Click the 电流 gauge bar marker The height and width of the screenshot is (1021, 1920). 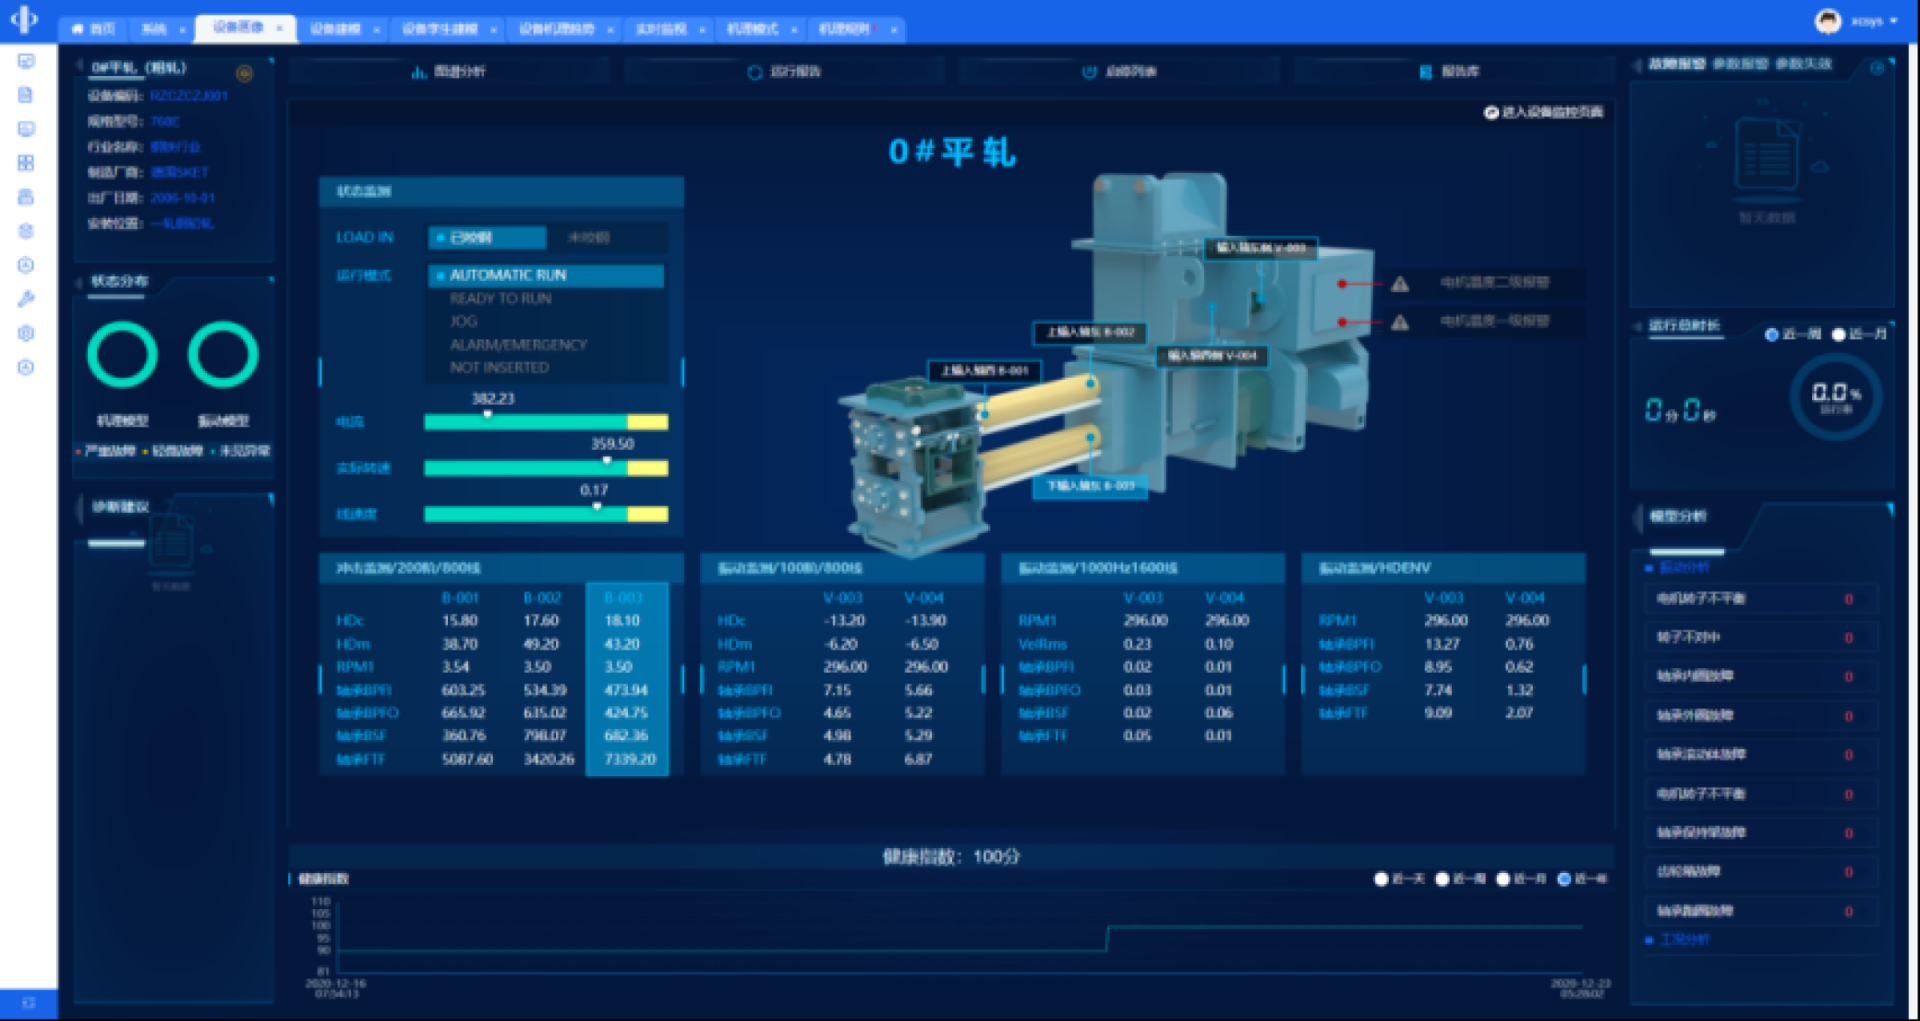pyautogui.click(x=488, y=415)
